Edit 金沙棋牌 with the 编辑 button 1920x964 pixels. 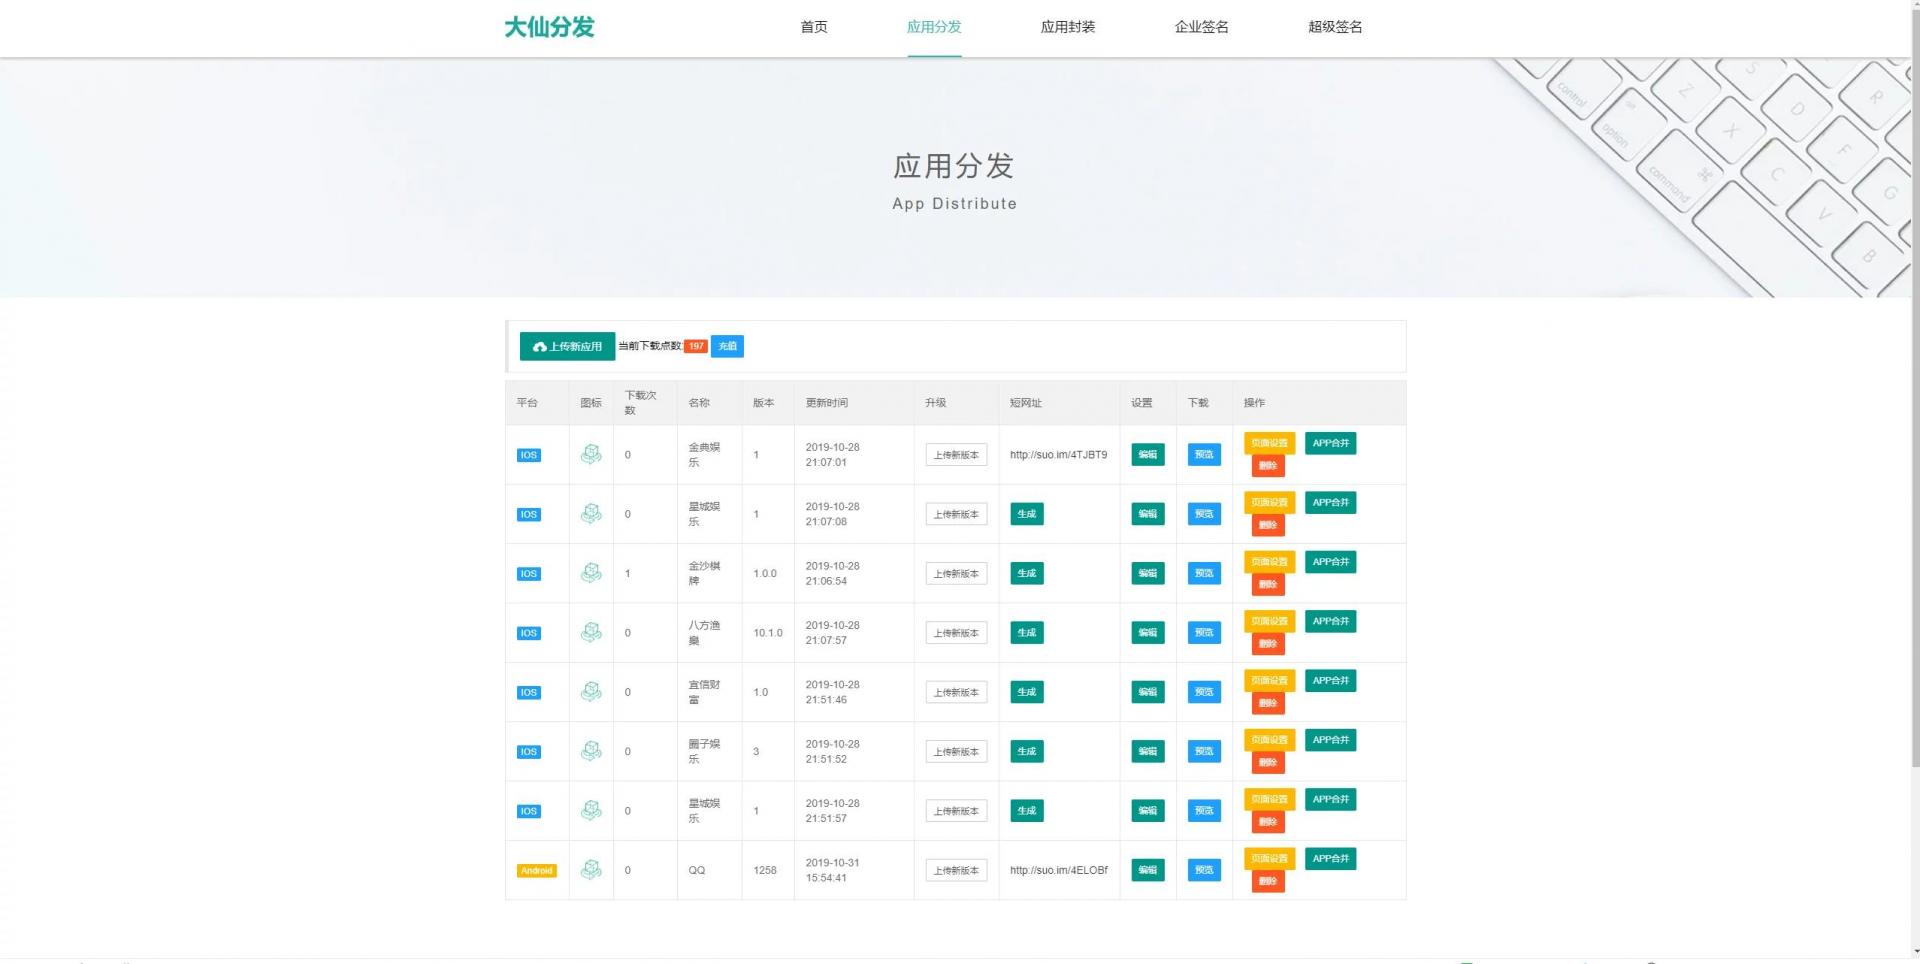coord(1147,573)
